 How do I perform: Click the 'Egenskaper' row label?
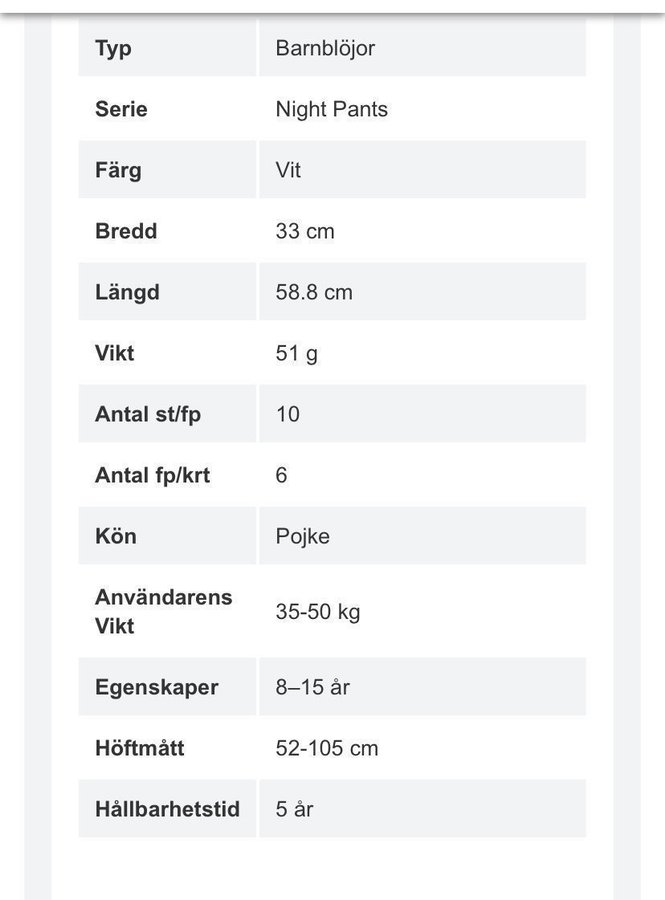pos(156,687)
